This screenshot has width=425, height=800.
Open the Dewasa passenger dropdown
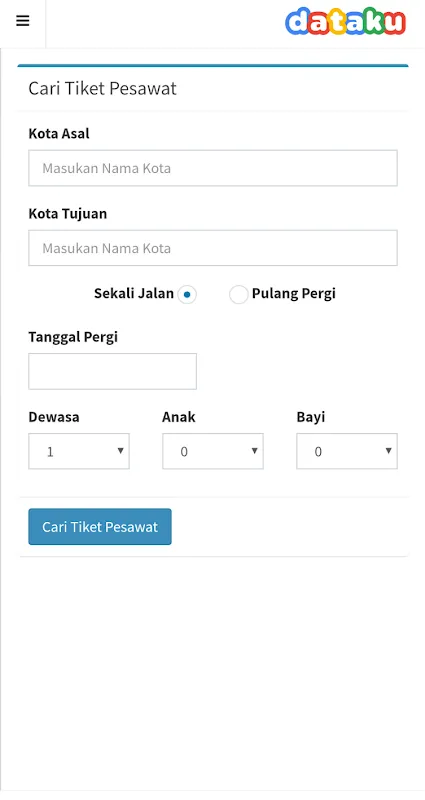click(79, 451)
